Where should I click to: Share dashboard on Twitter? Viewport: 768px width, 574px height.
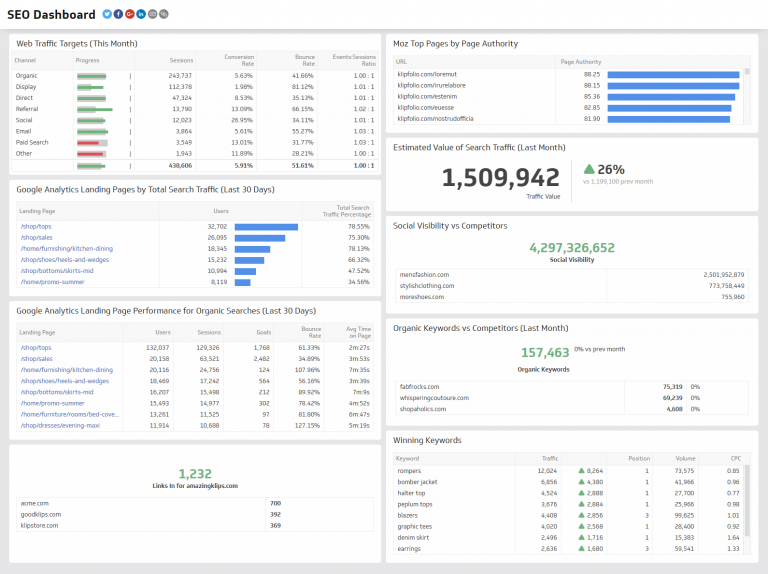(x=107, y=14)
